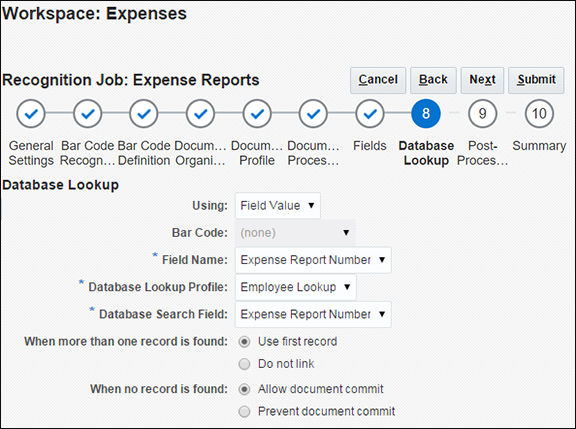The image size is (576, 429).
Task: Jump to step 10 Summary circle
Action: click(x=539, y=113)
